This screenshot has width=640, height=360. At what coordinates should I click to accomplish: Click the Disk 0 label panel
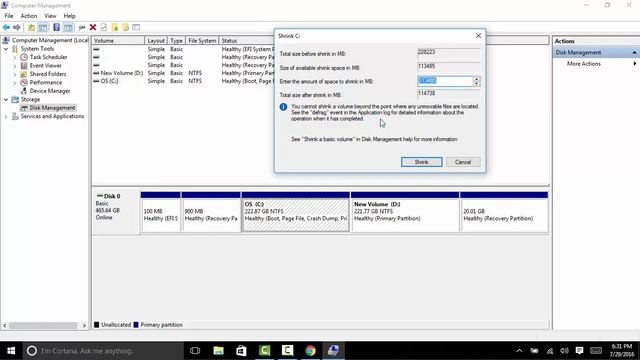click(116, 212)
